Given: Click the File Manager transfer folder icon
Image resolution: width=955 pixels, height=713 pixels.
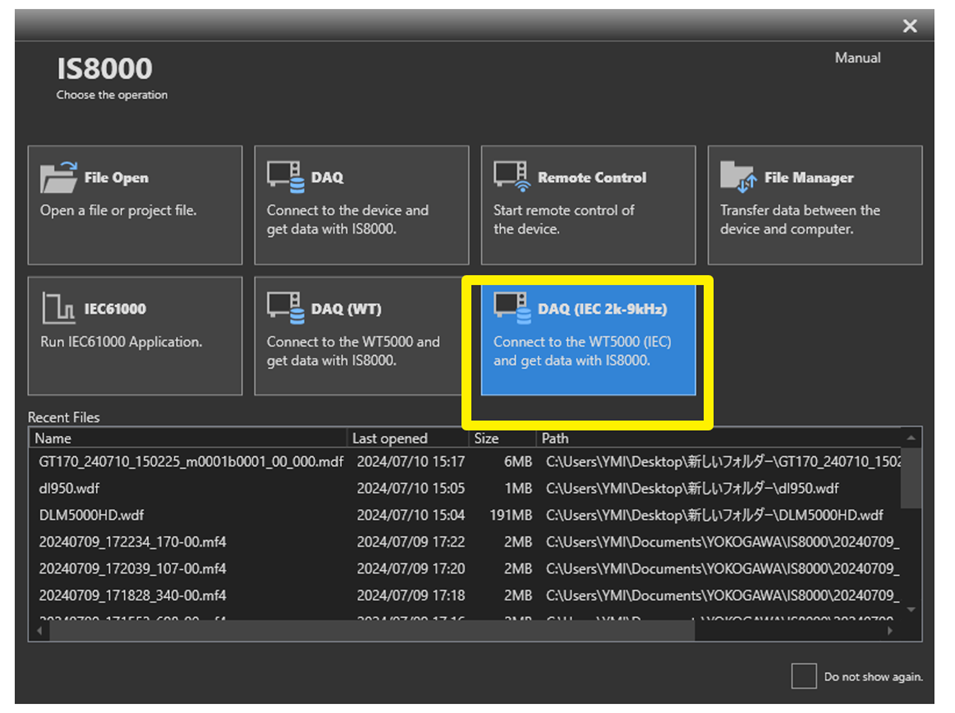Looking at the screenshot, I should click(738, 177).
